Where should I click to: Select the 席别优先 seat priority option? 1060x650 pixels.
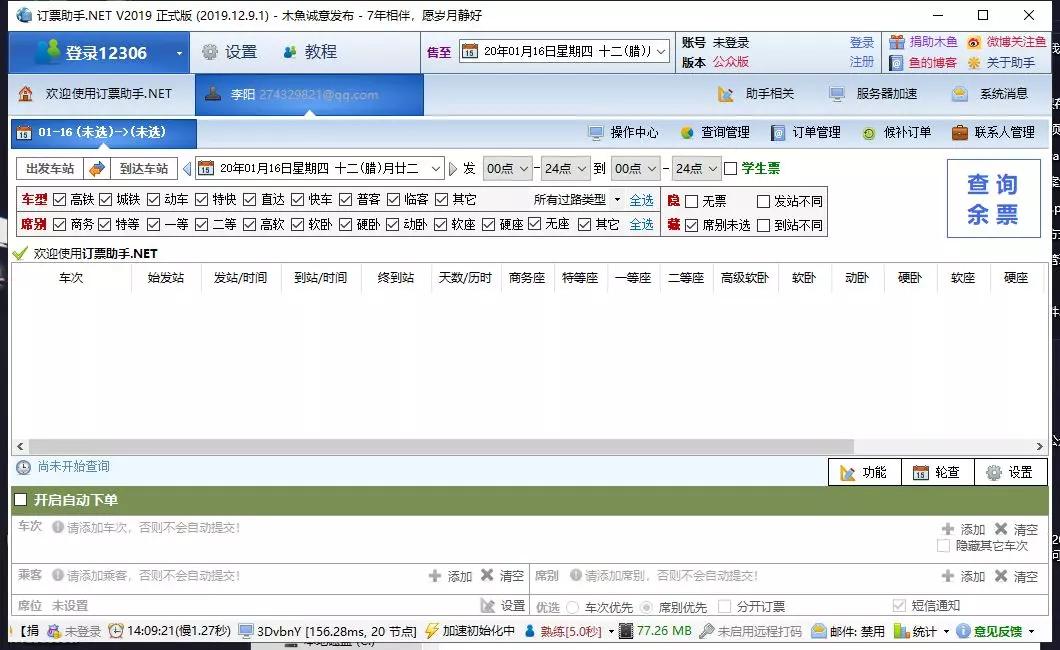[646, 605]
